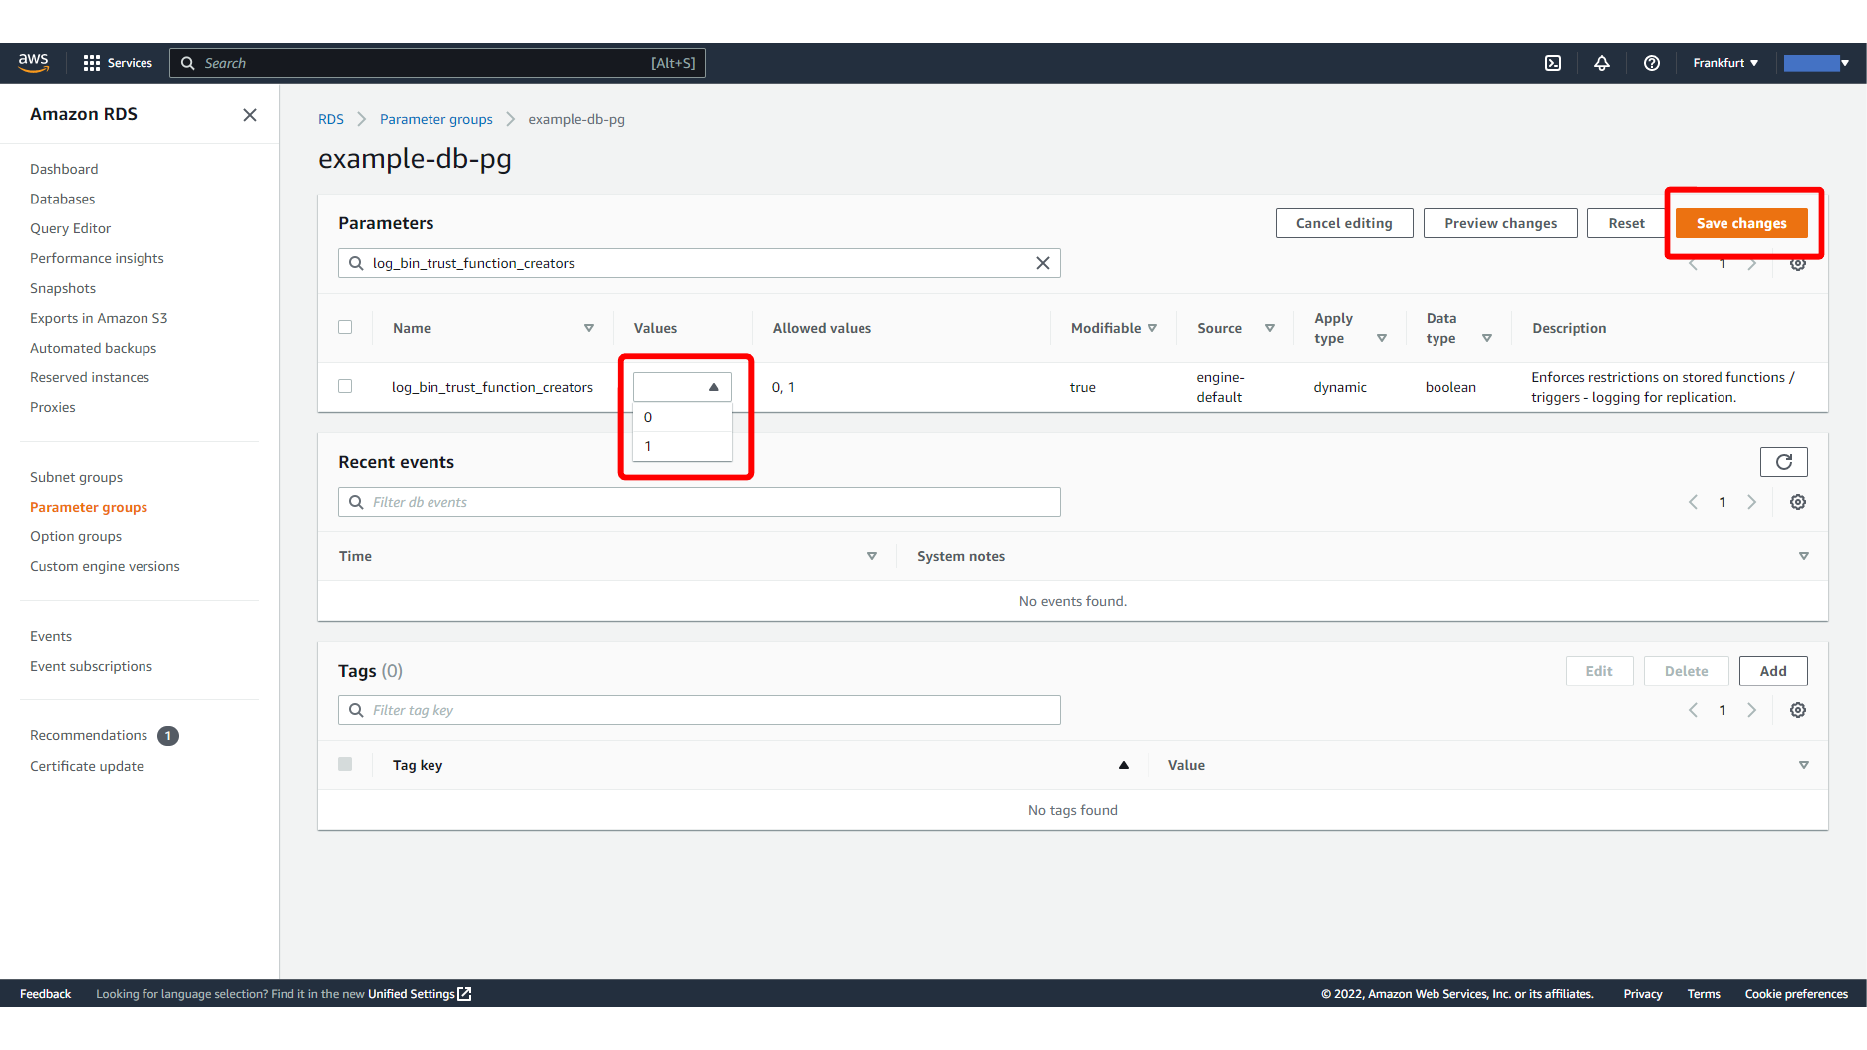Refresh the Recent events list
The height and width of the screenshot is (1050, 1867).
1784,462
